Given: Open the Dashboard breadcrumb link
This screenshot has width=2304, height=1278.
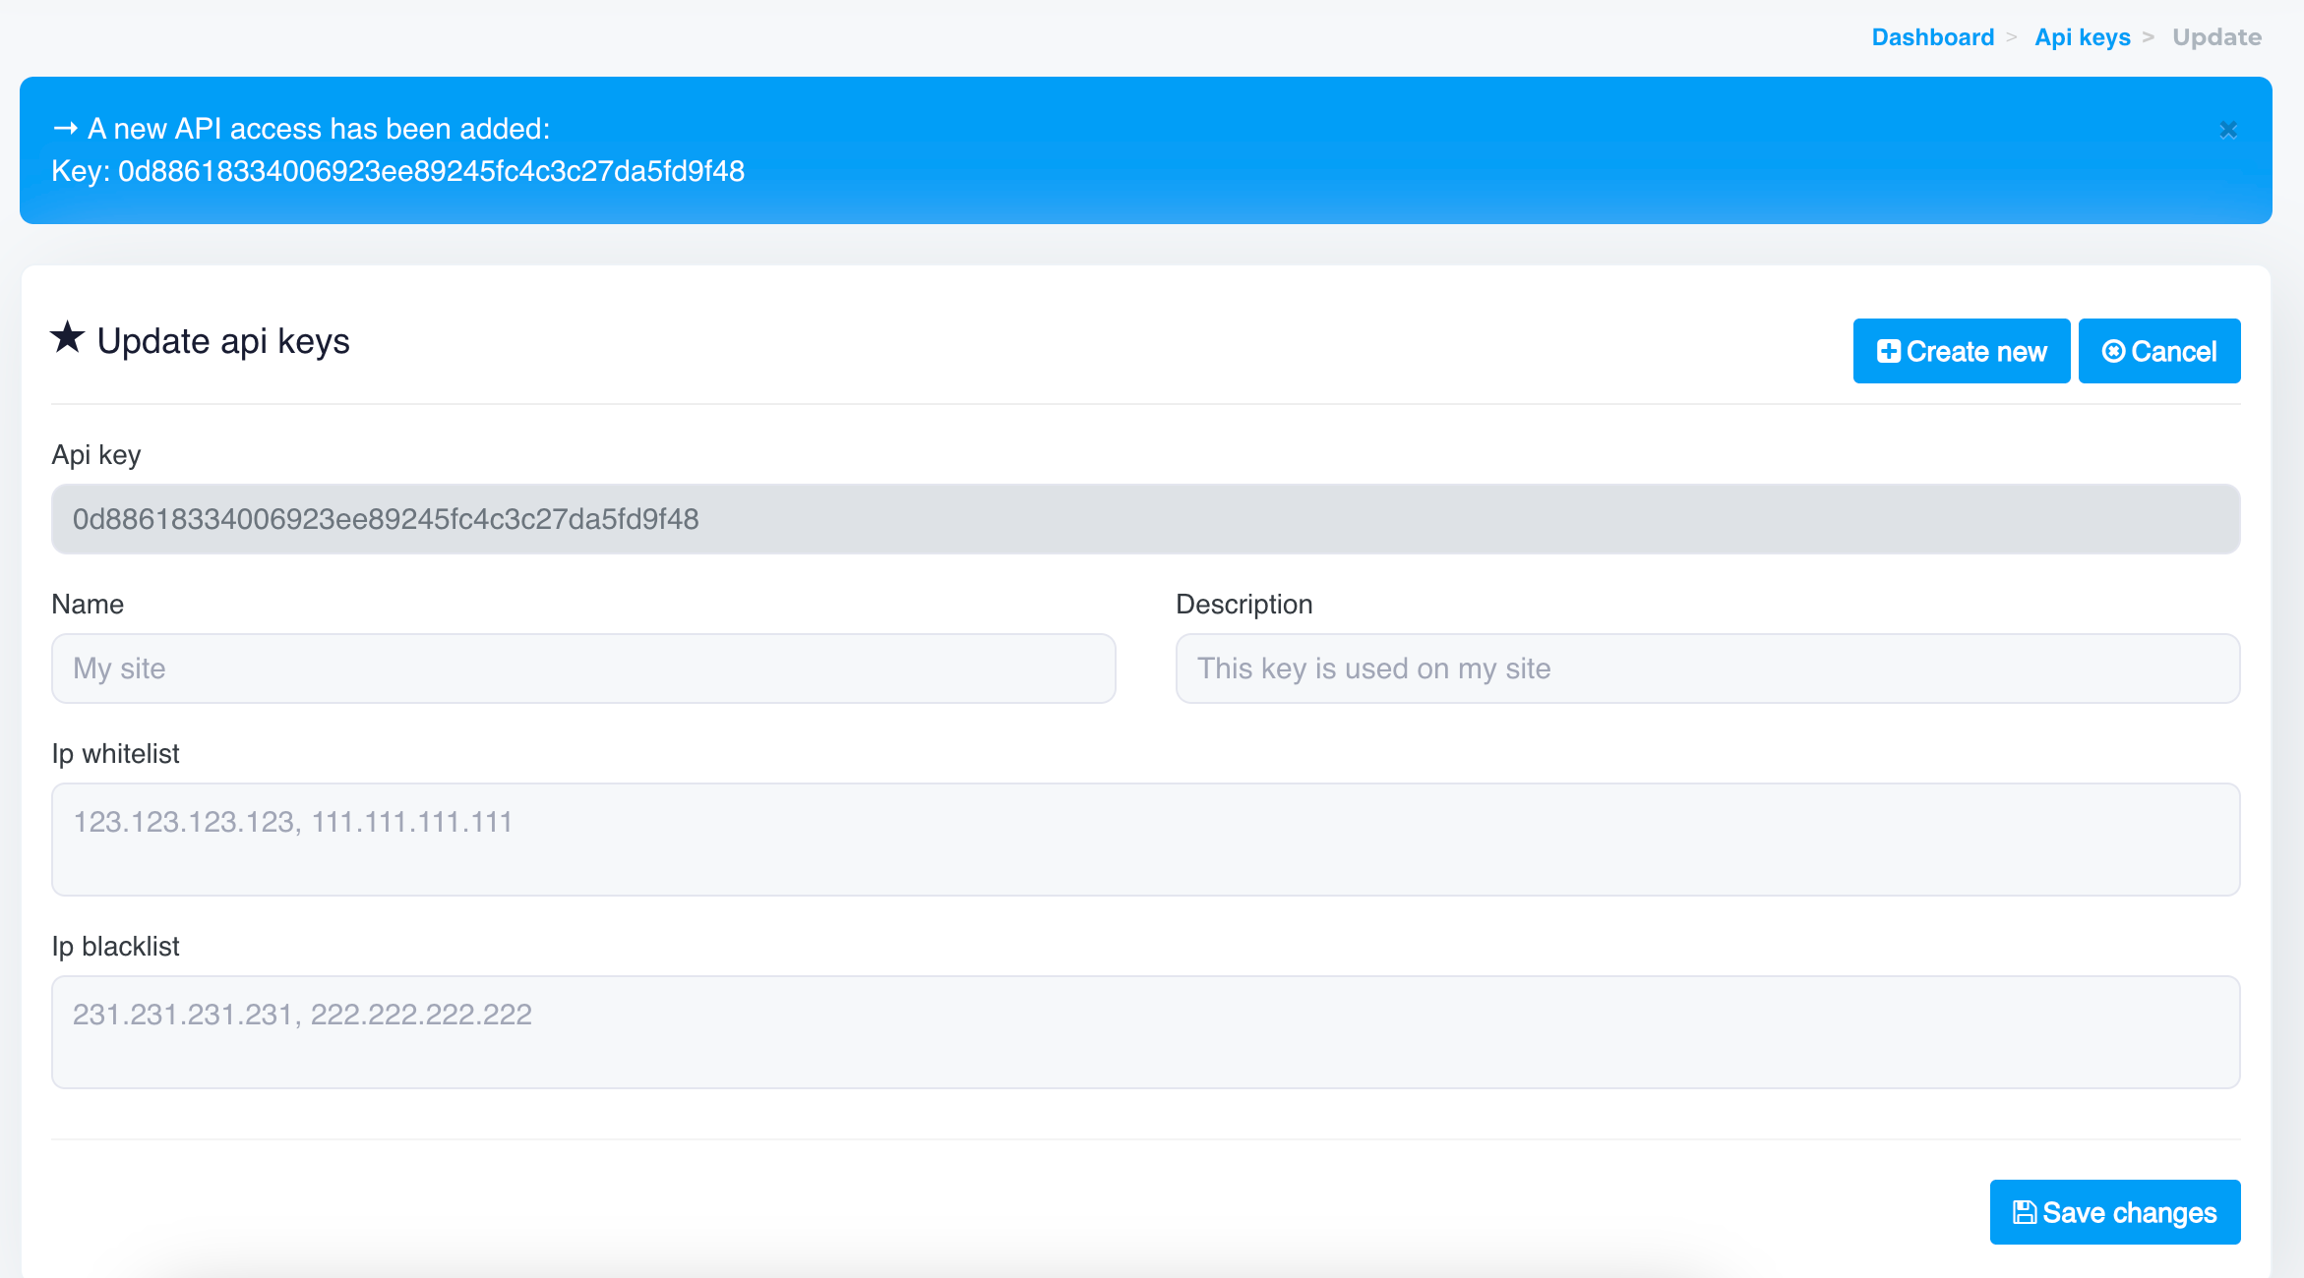Looking at the screenshot, I should coord(1932,37).
